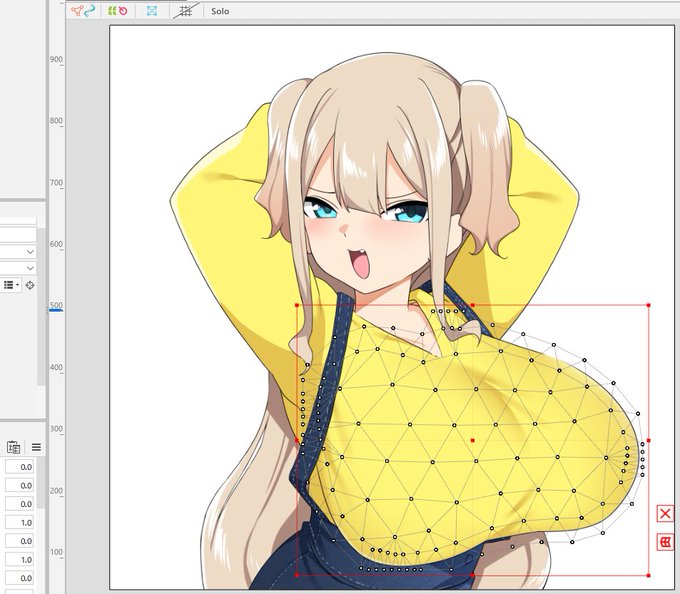Click the 100 mark on vertical ruler
Viewport: 680px width, 594px height.
(56, 552)
